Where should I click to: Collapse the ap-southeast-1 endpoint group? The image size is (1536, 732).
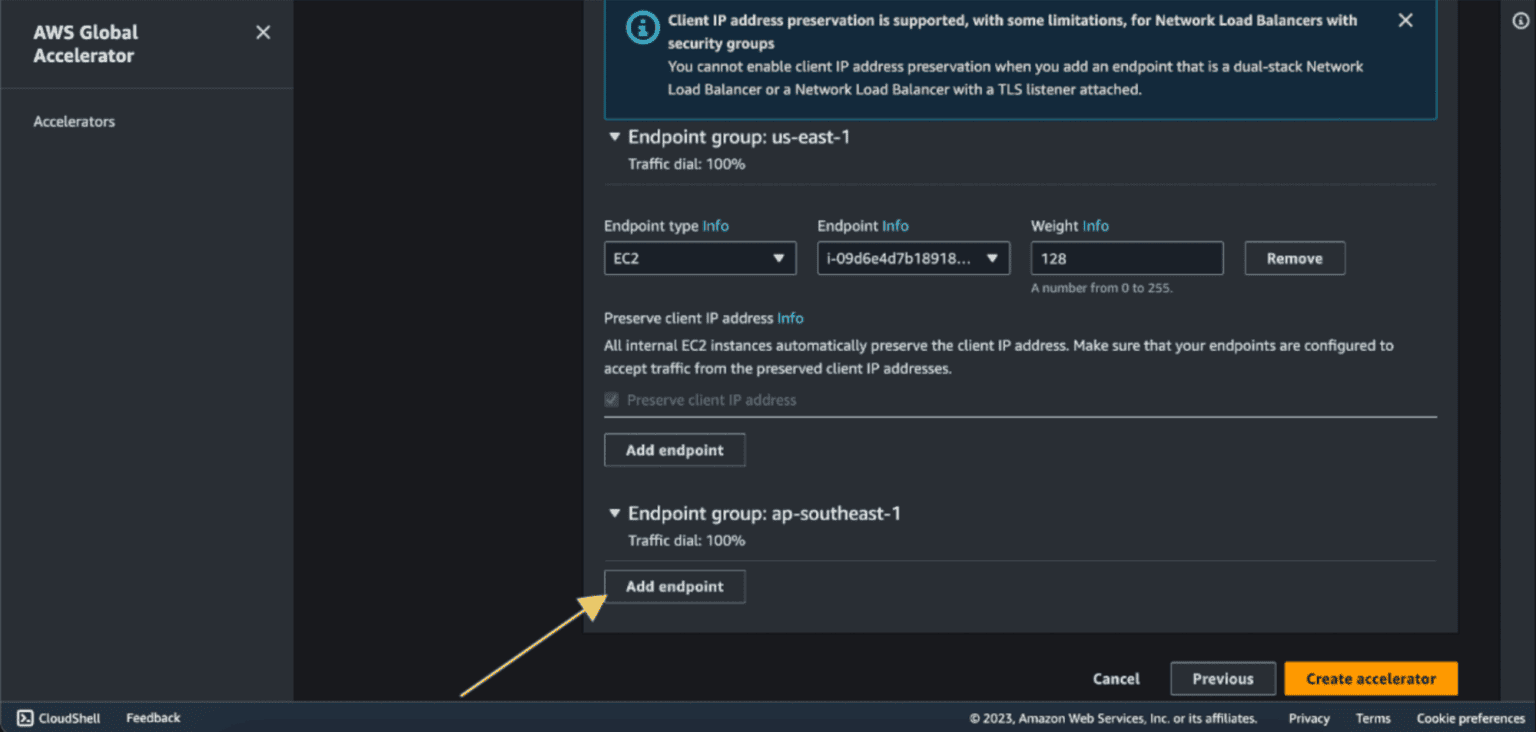coord(614,513)
